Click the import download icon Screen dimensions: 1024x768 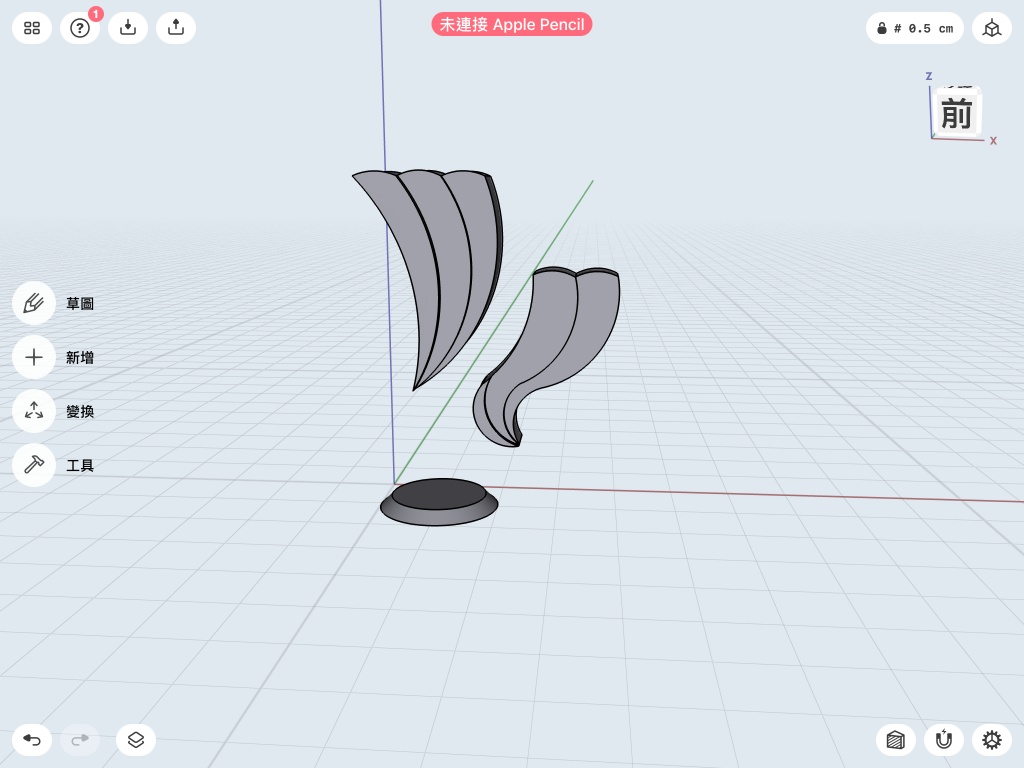point(128,28)
